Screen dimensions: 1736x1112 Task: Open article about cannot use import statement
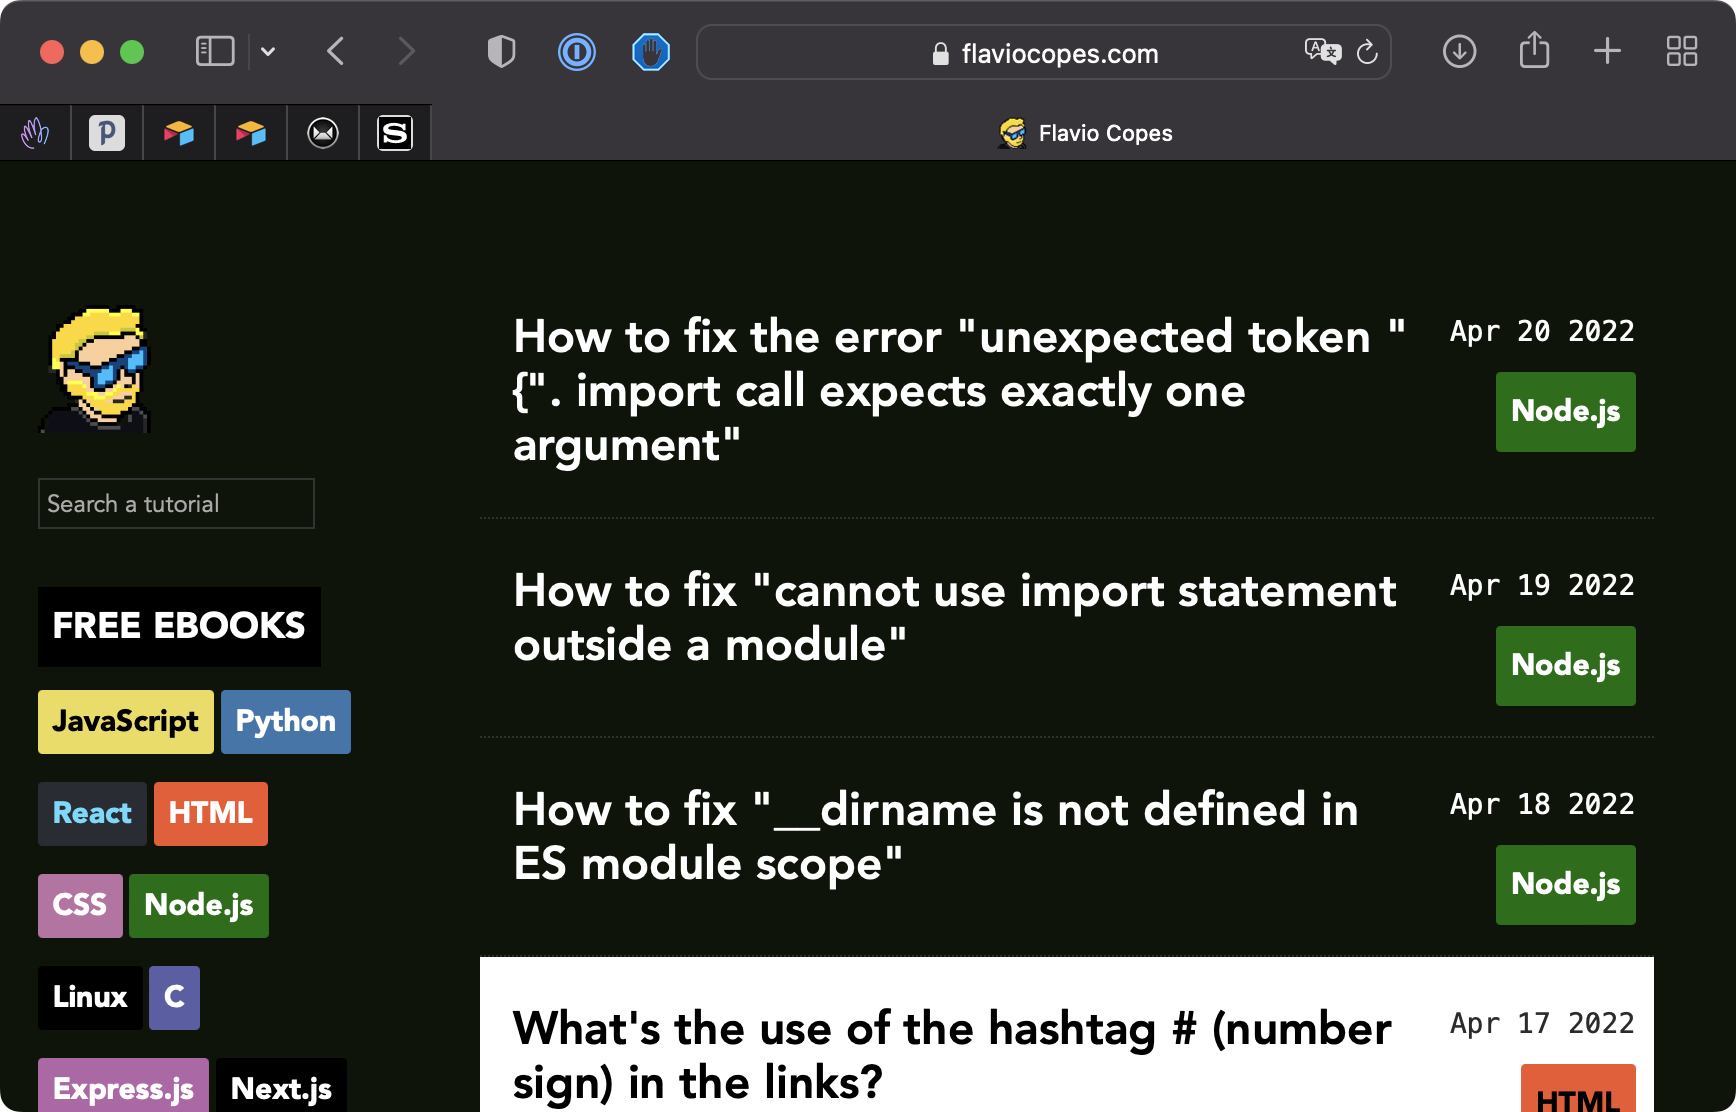point(954,618)
